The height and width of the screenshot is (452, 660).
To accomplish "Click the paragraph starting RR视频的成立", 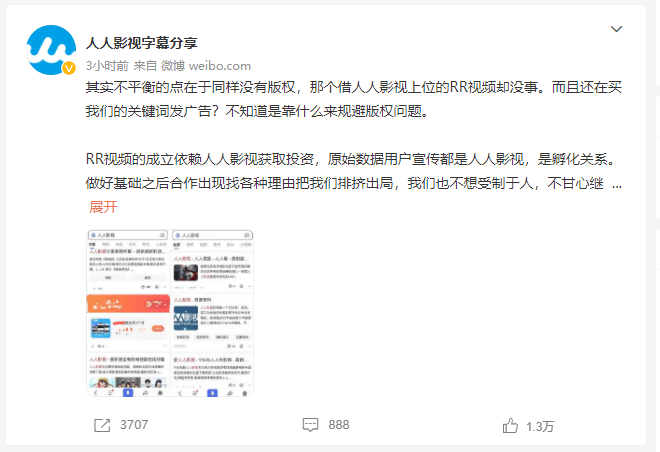I will pos(354,171).
